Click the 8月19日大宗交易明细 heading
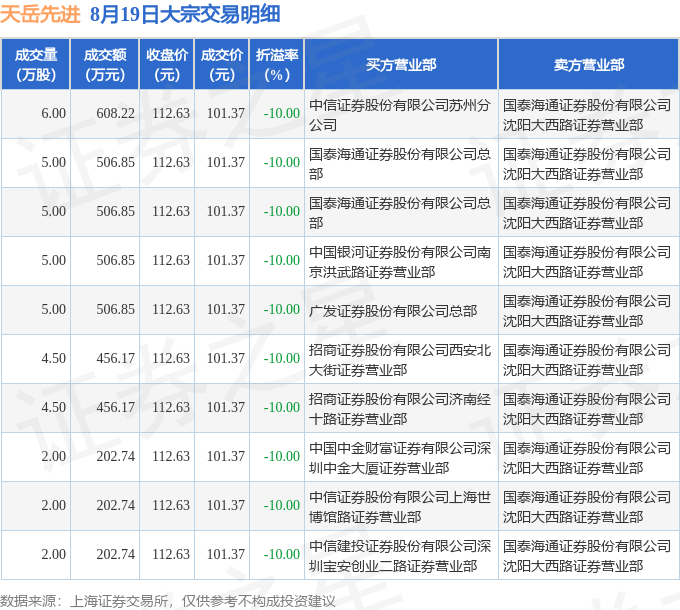The height and width of the screenshot is (610, 680). coord(185,14)
